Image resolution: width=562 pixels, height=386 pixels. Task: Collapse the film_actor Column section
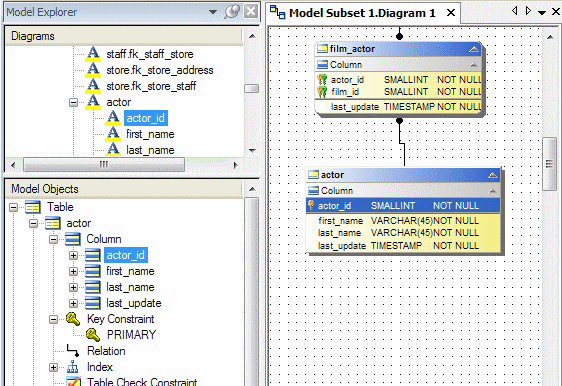coord(473,65)
